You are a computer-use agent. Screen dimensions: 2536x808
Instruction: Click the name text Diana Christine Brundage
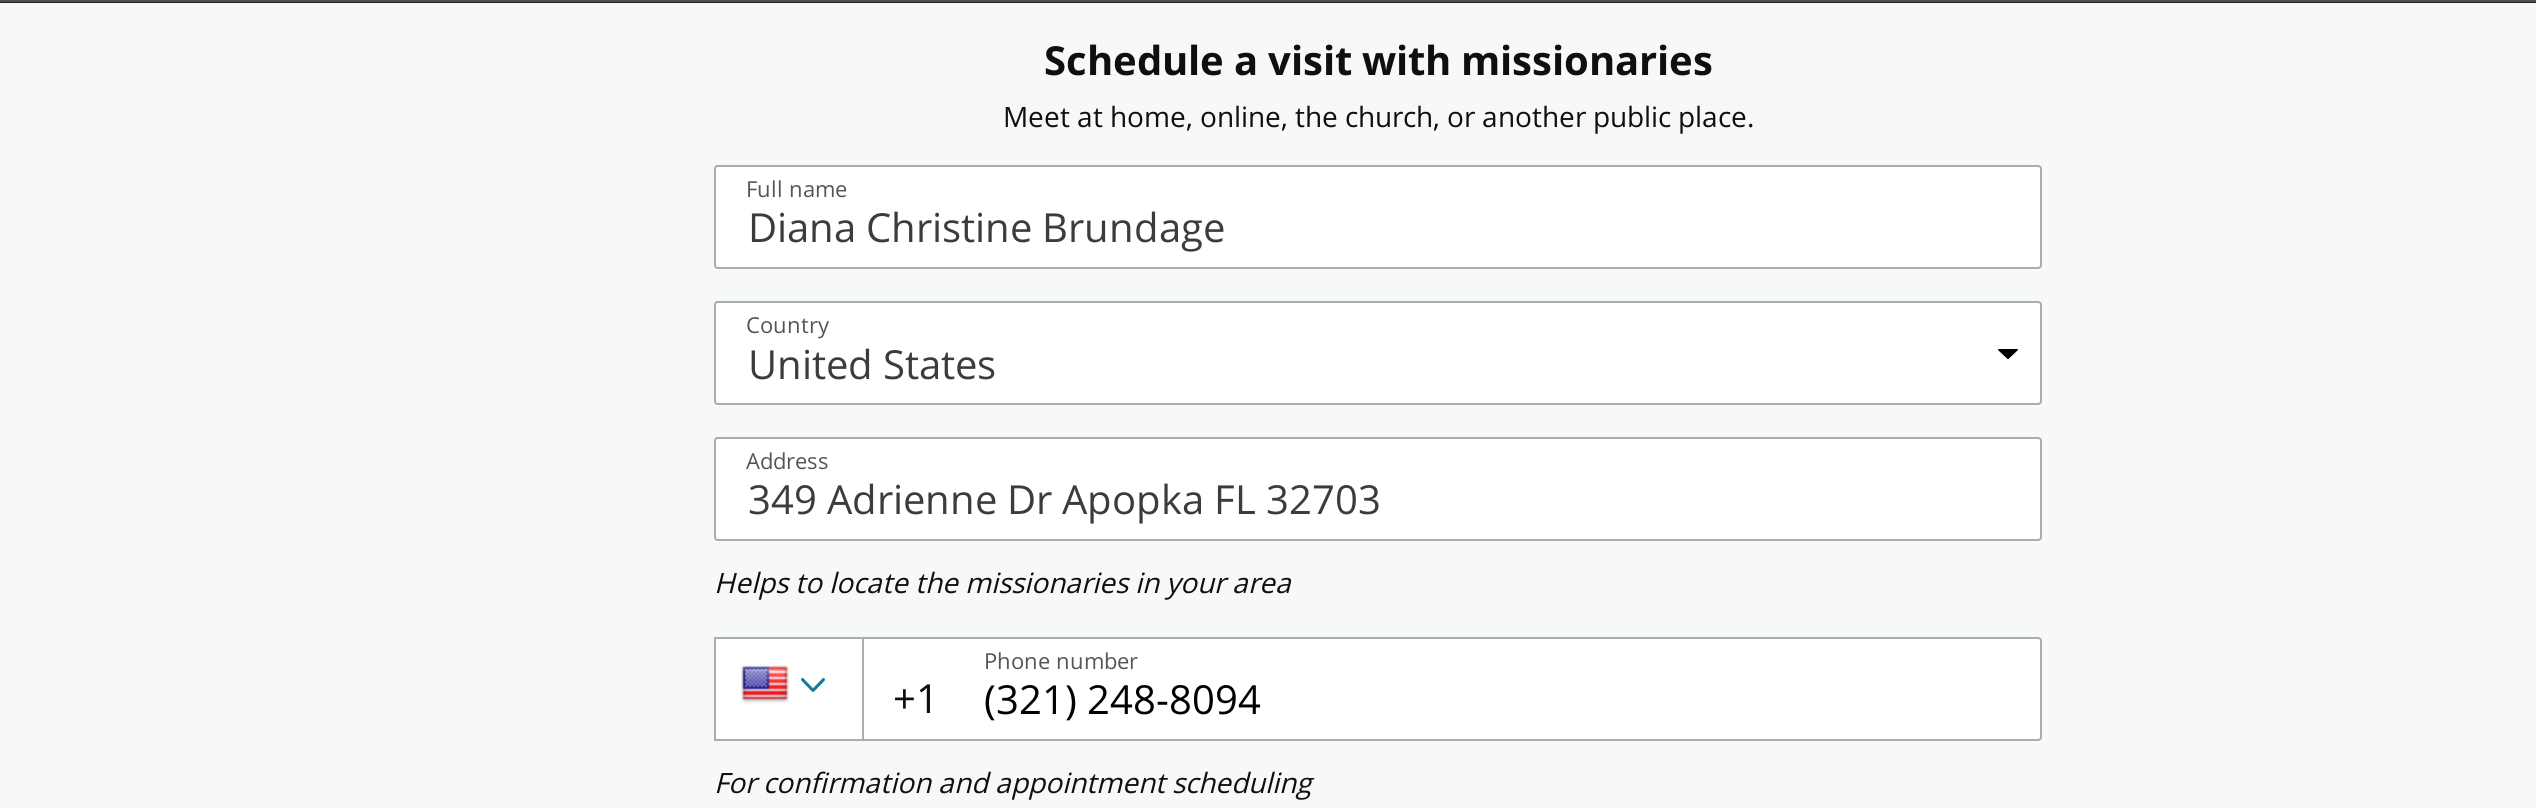tap(986, 229)
